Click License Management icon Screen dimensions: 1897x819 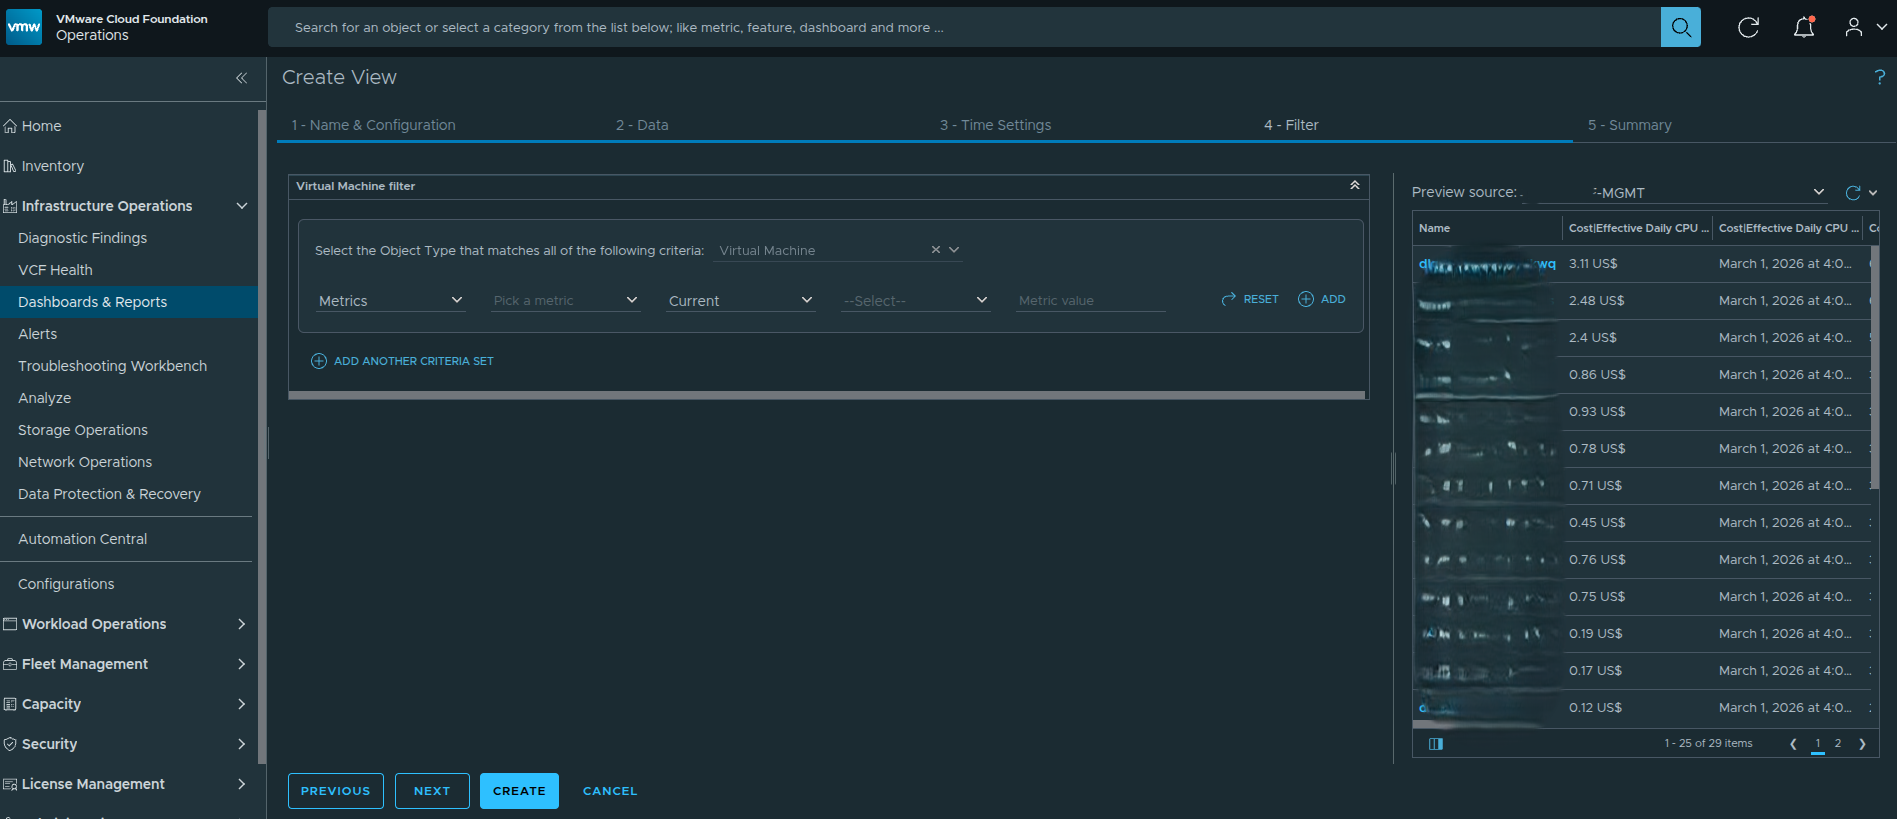(10, 784)
